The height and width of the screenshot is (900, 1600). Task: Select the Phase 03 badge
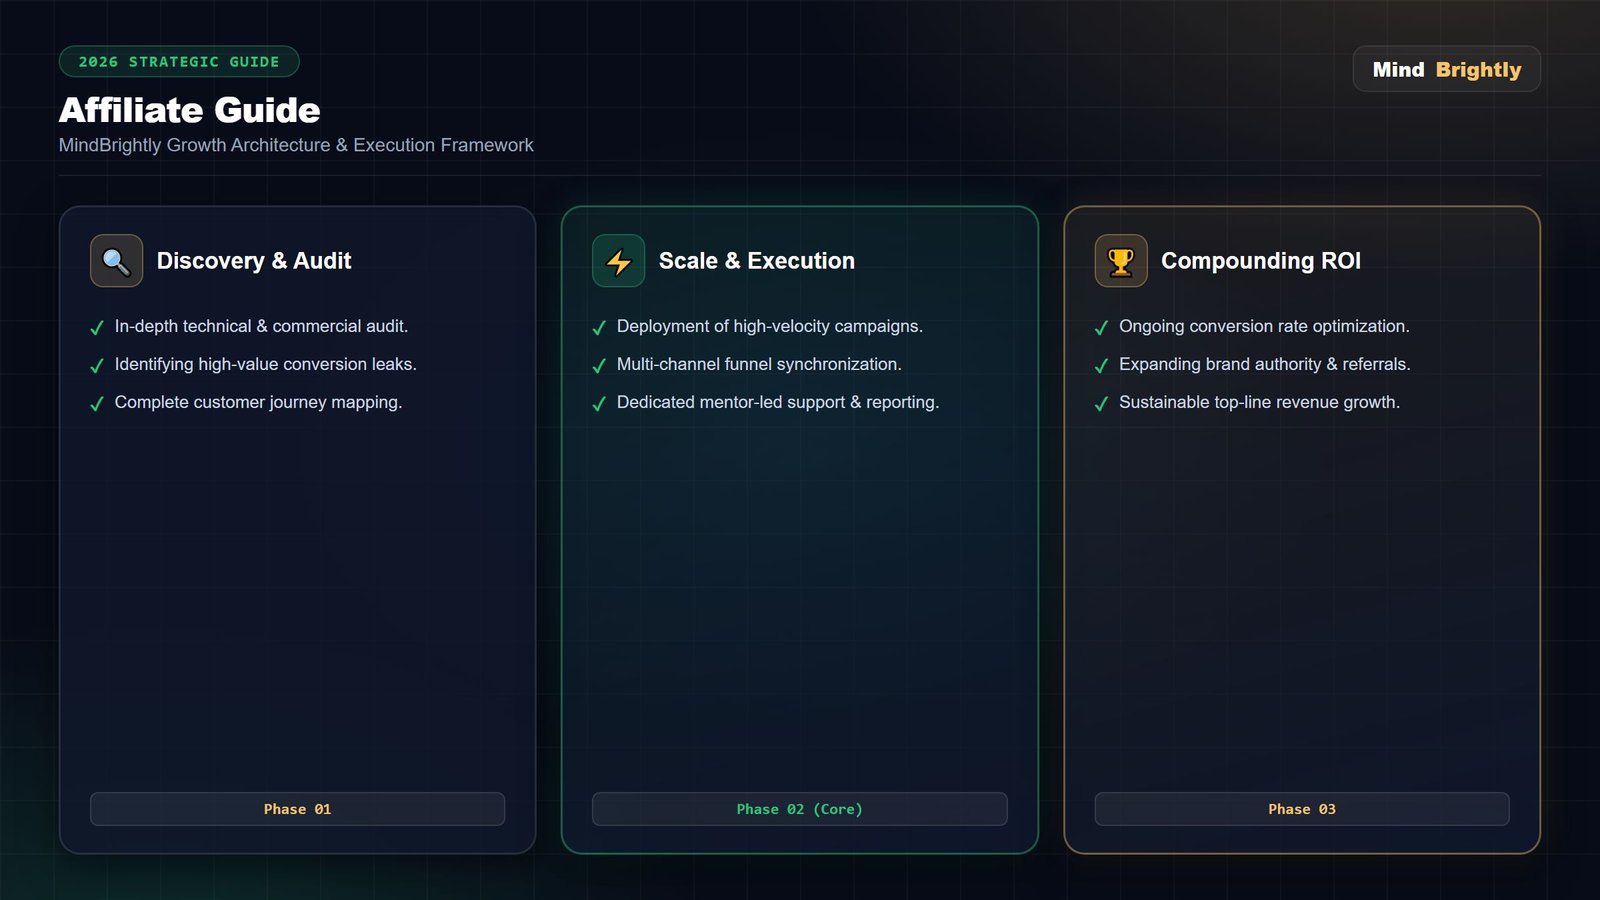coord(1302,809)
